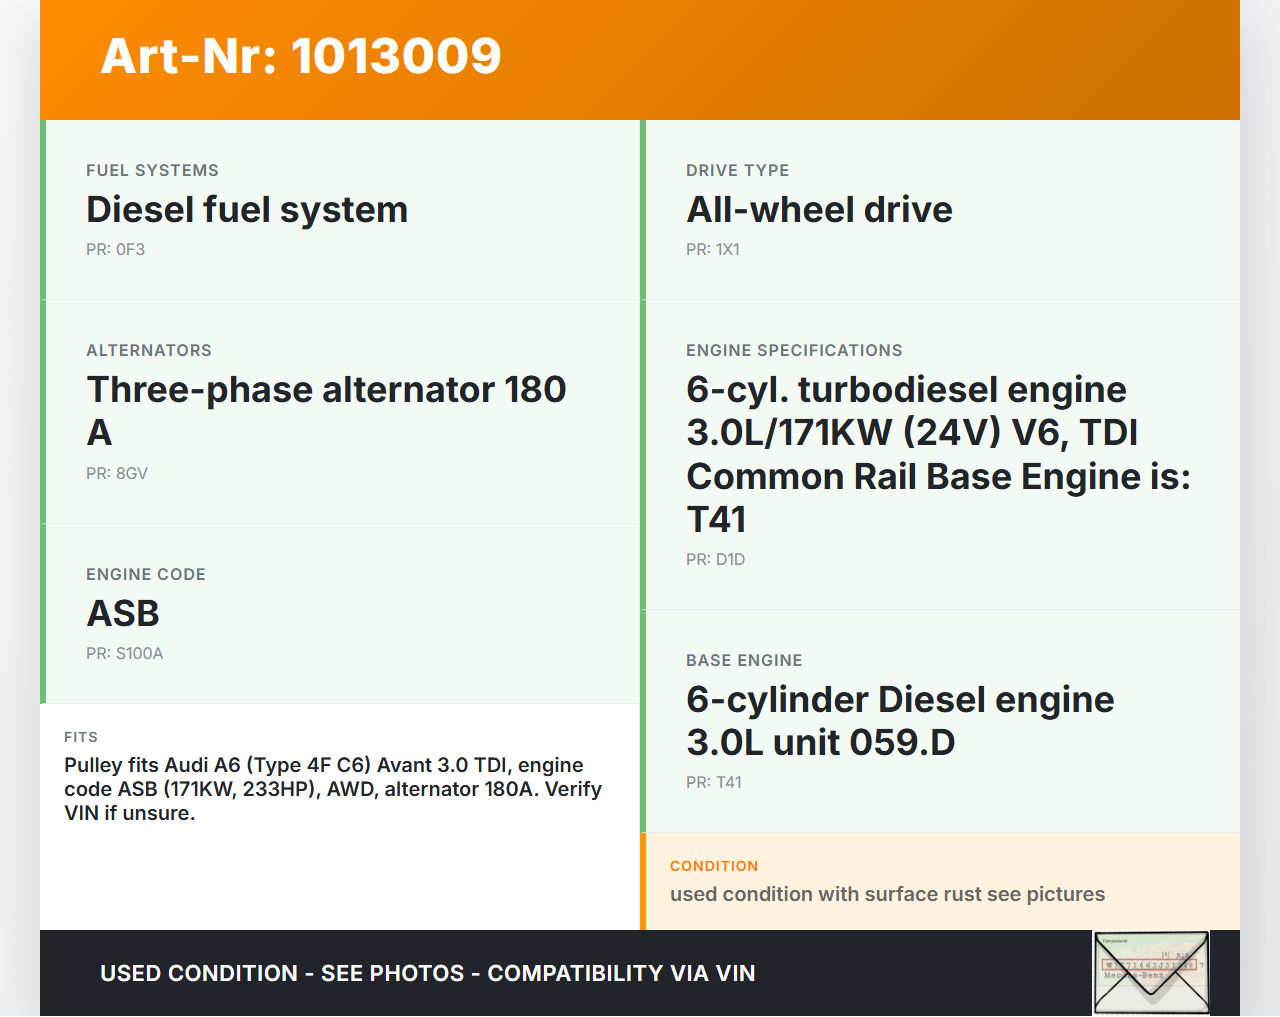The image size is (1280, 1017).
Task: Click the VIN envelope icon in footer
Action: tap(1151, 973)
